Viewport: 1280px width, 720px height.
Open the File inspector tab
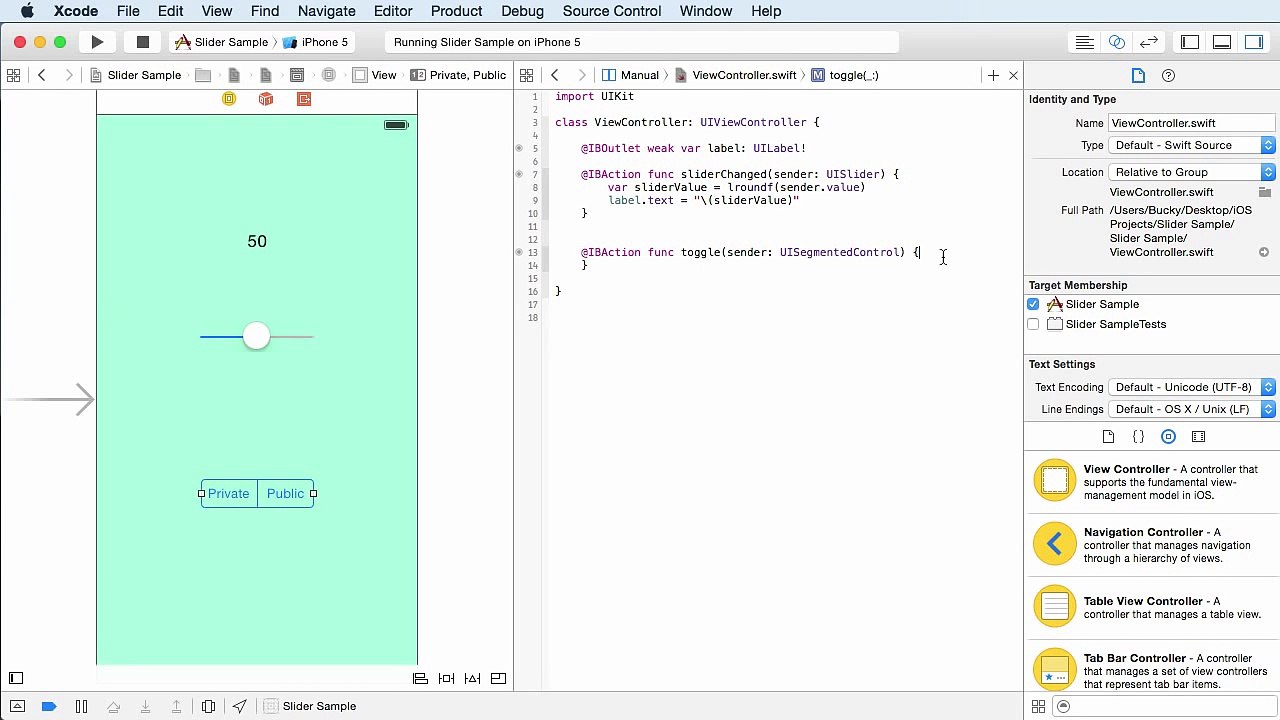[1138, 76]
